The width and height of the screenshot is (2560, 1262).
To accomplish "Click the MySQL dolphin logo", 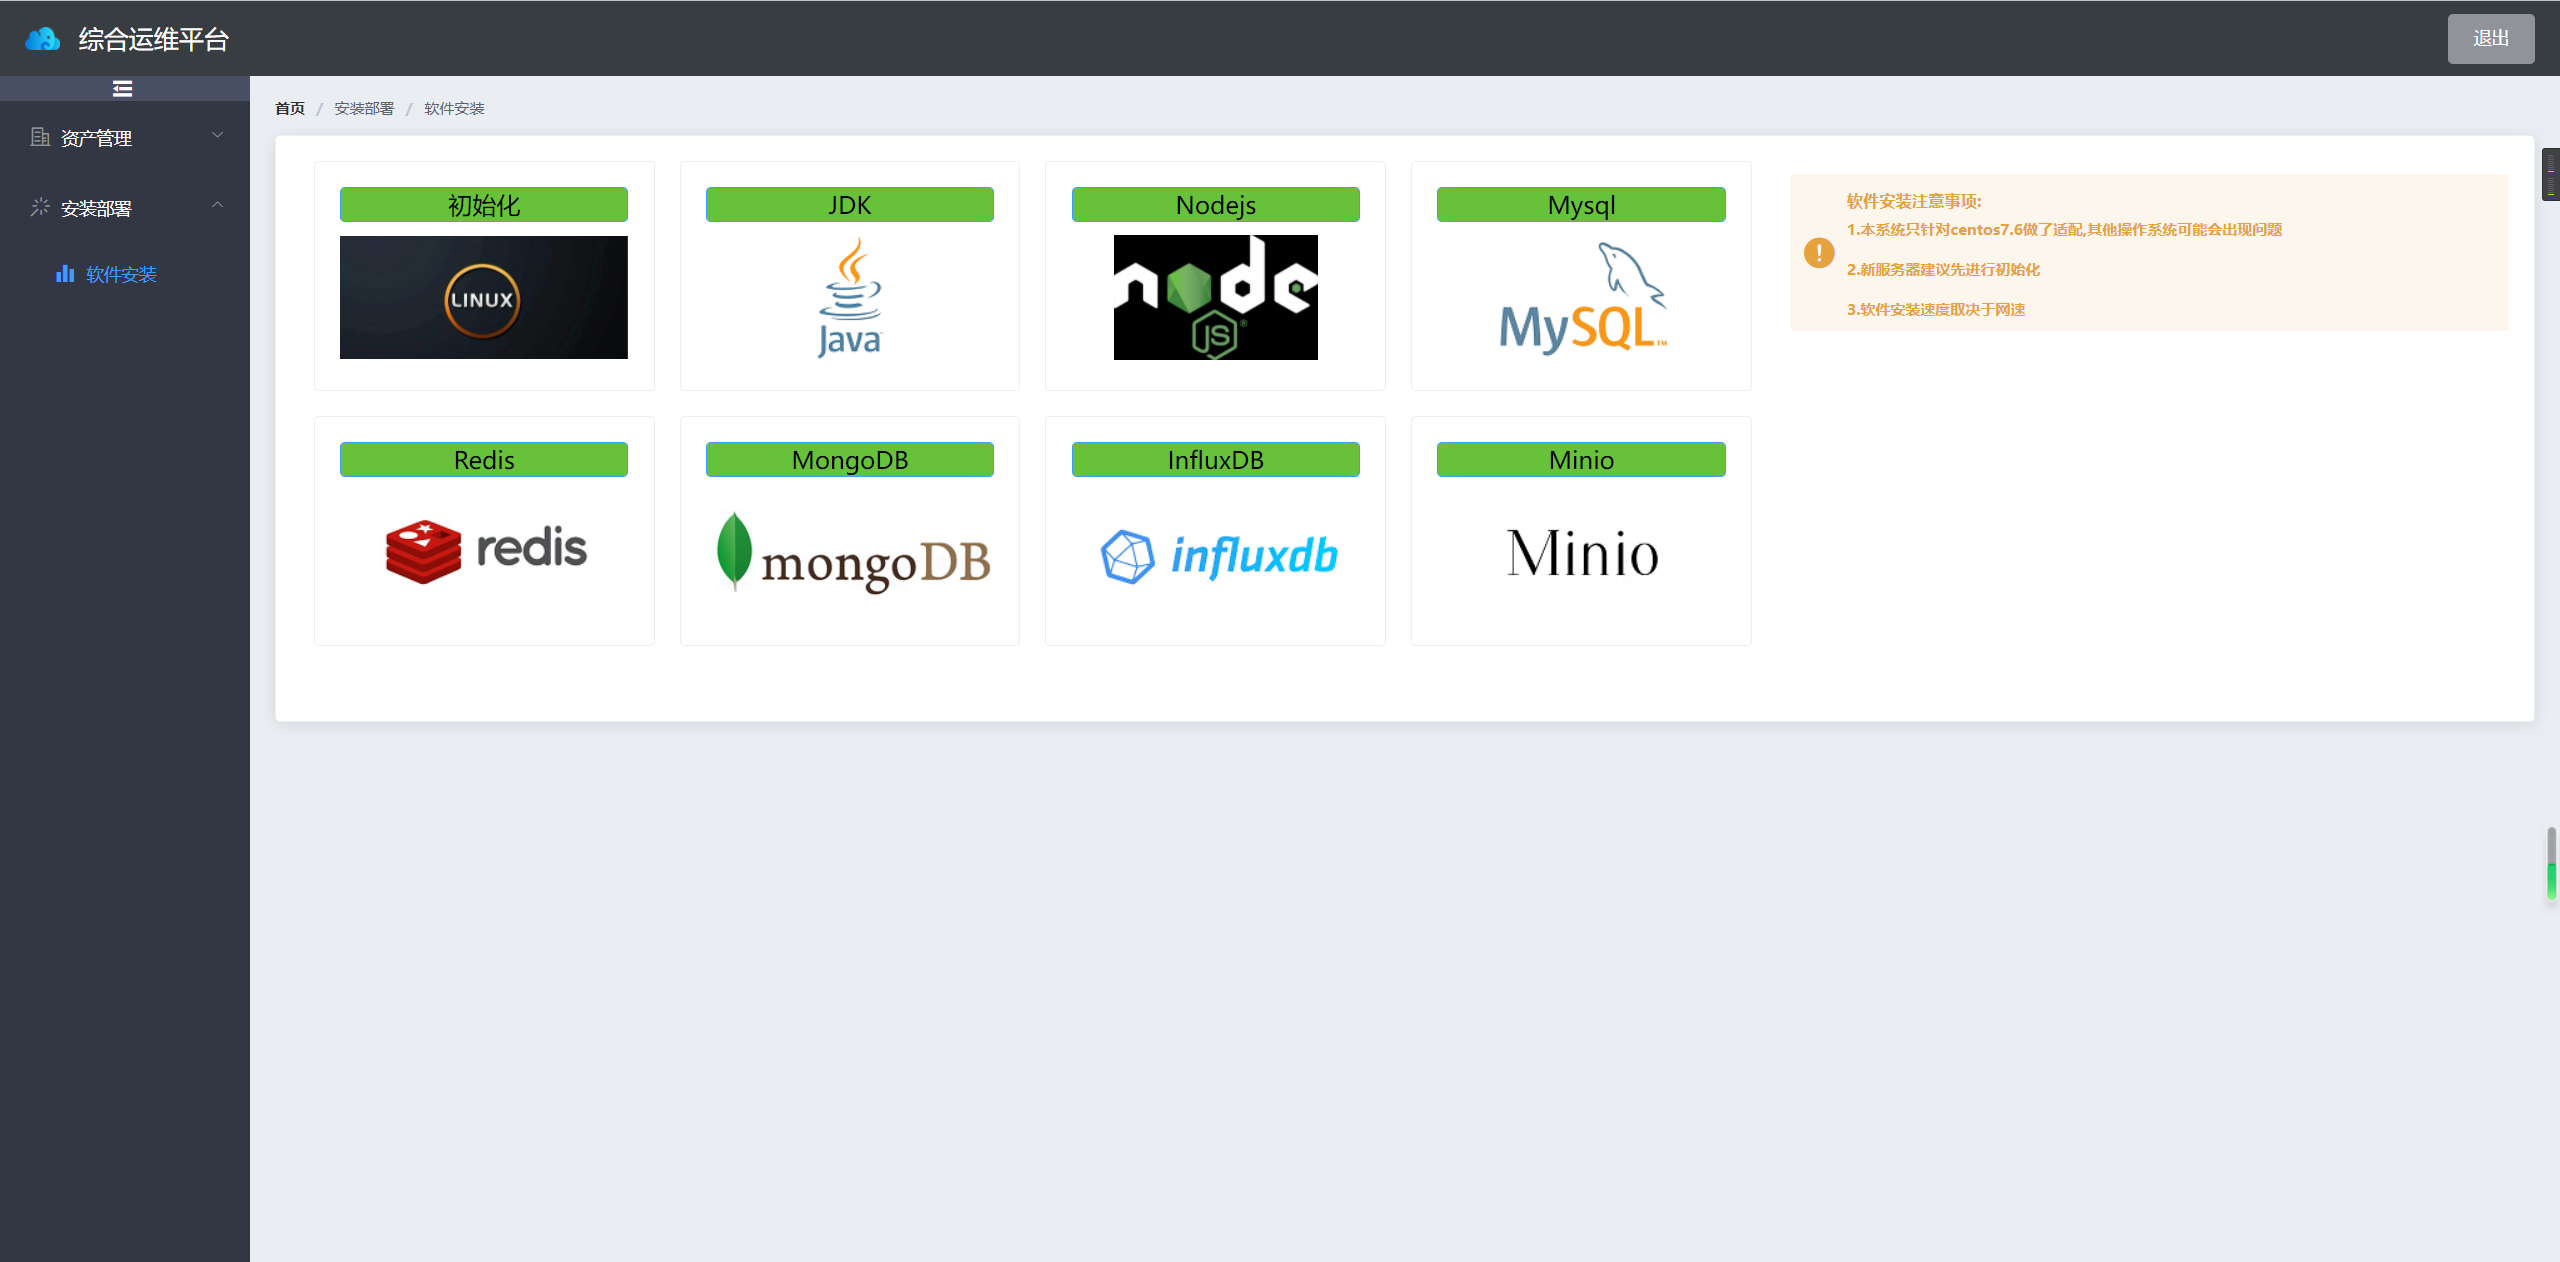I will (1580, 297).
